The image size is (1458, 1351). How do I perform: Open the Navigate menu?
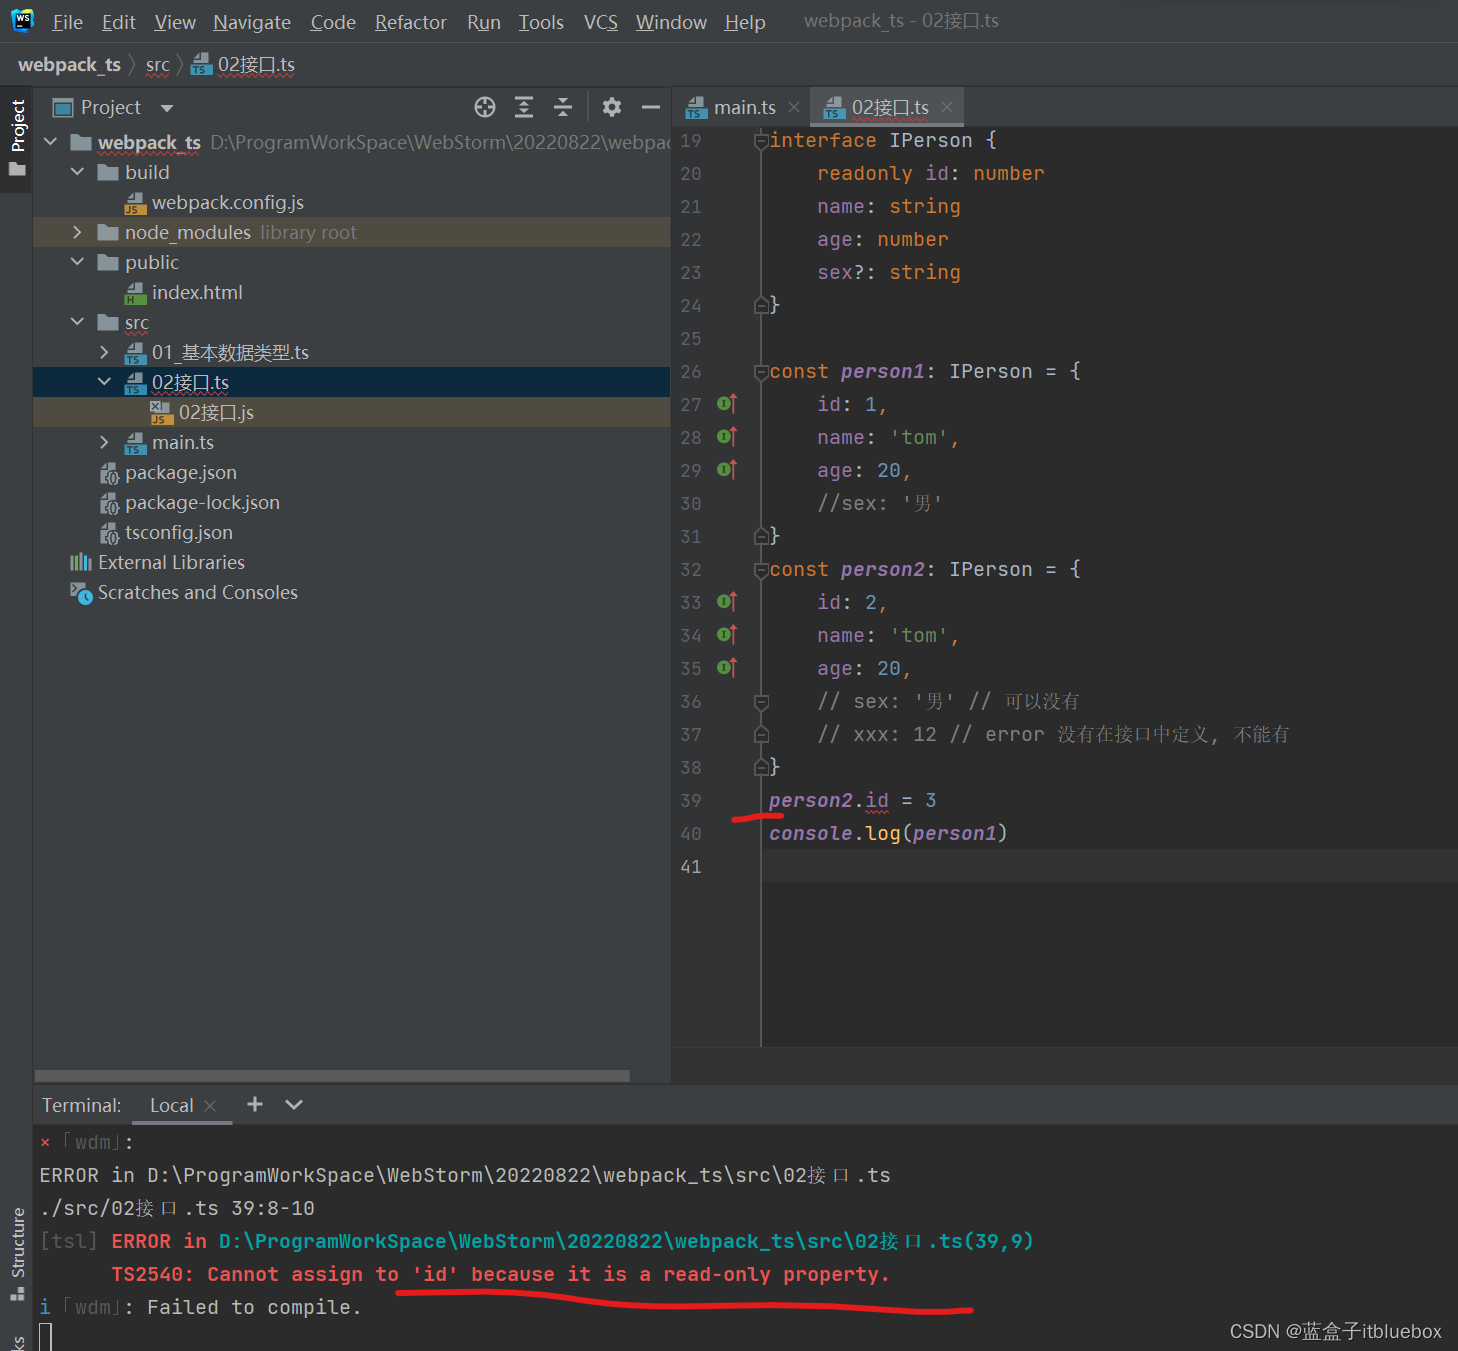coord(252,22)
